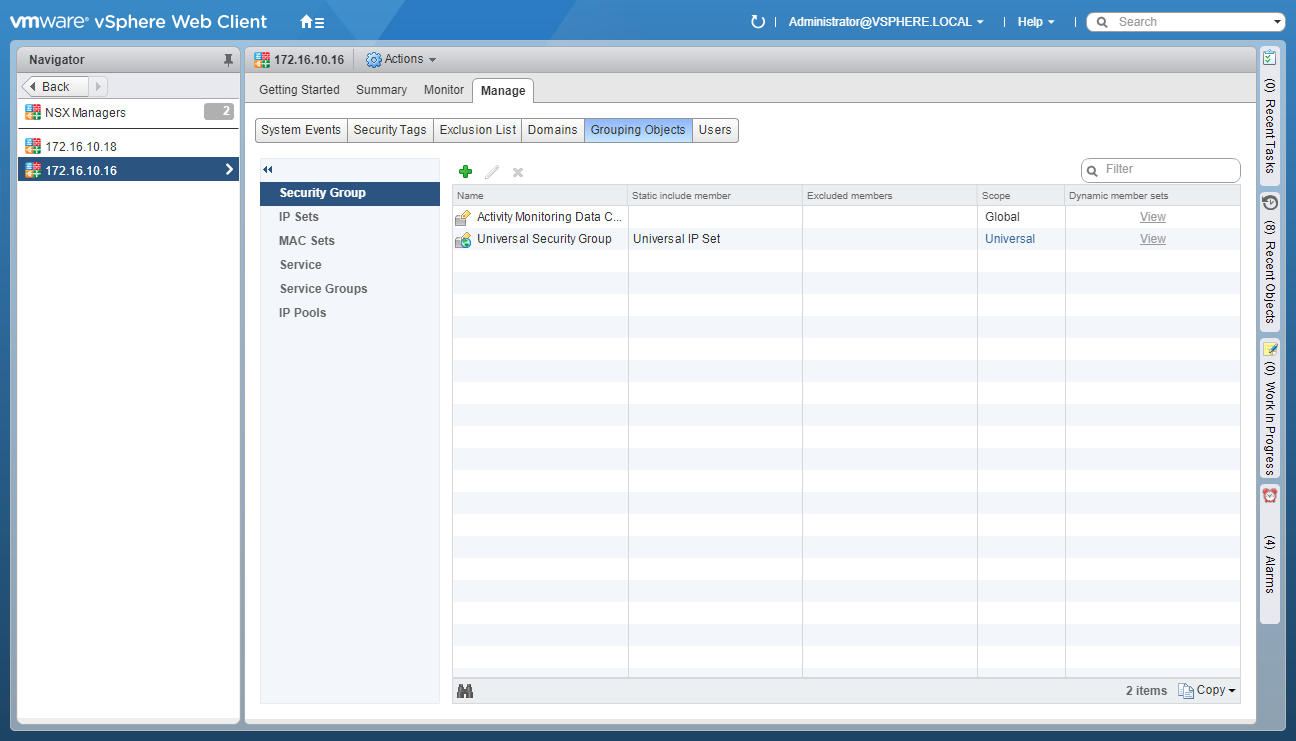Image resolution: width=1296 pixels, height=741 pixels.
Task: Click the Filter input field
Action: [1166, 170]
